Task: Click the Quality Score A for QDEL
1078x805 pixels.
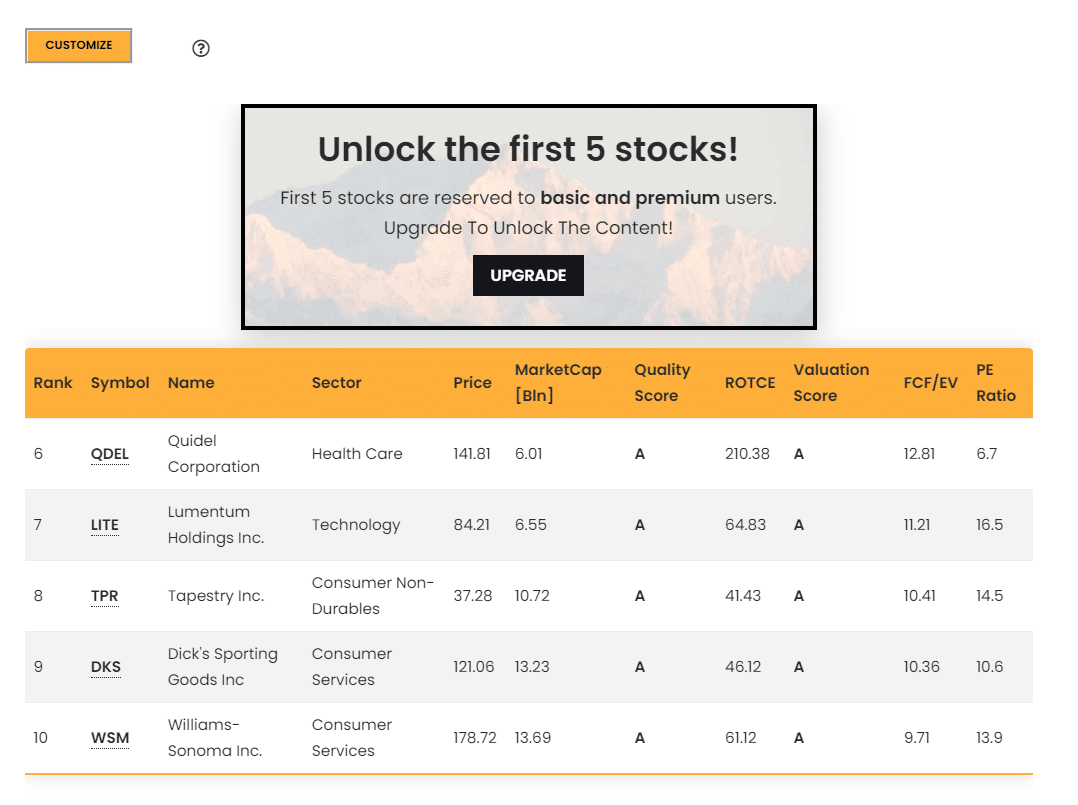Action: (x=639, y=454)
